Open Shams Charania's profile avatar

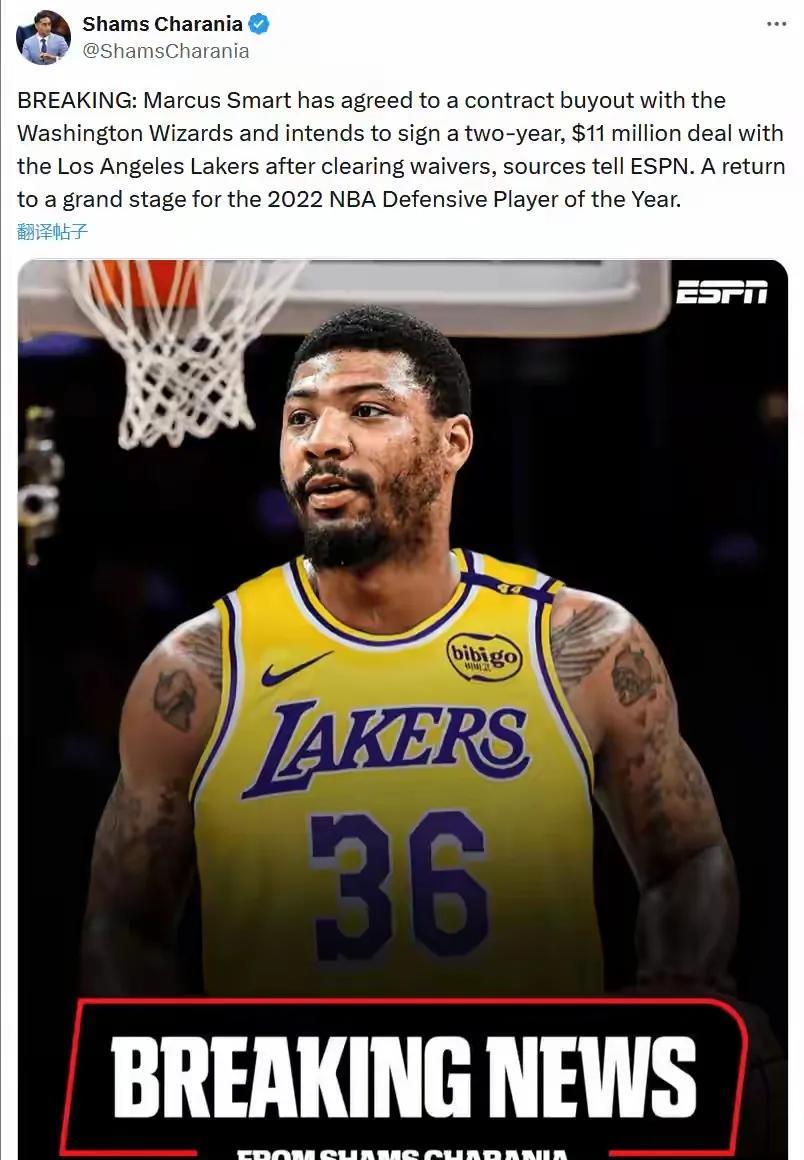(x=43, y=38)
